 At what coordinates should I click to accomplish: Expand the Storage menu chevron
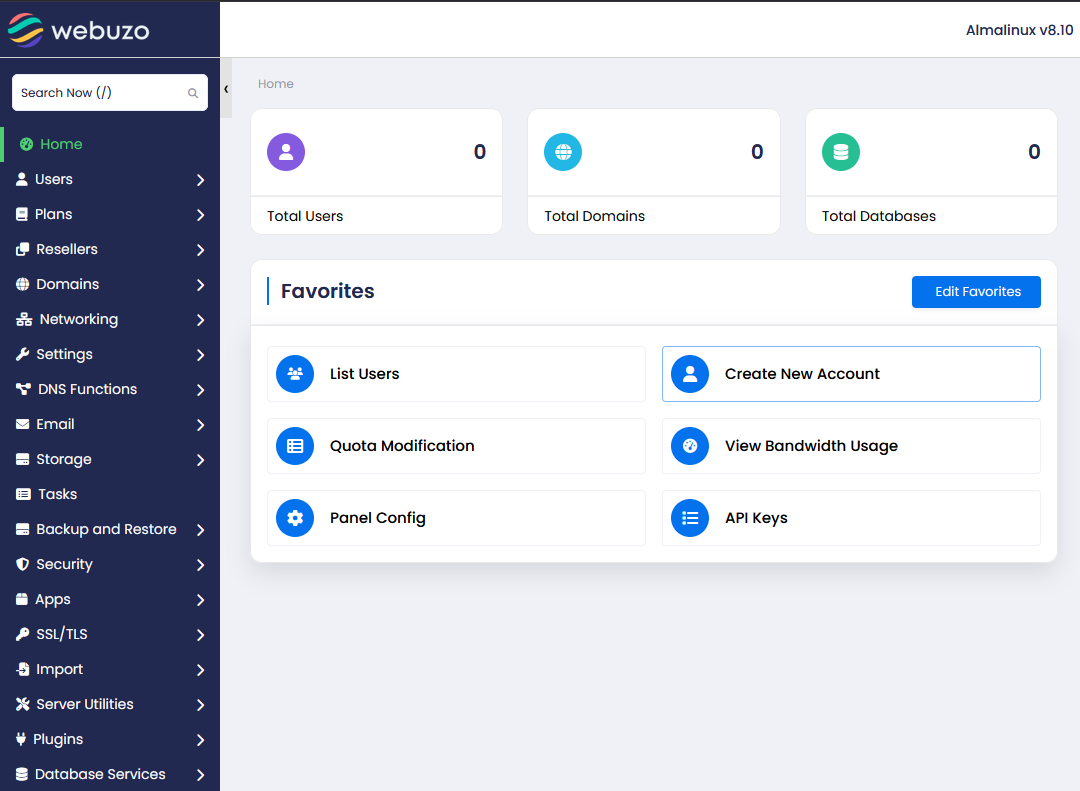coord(200,460)
